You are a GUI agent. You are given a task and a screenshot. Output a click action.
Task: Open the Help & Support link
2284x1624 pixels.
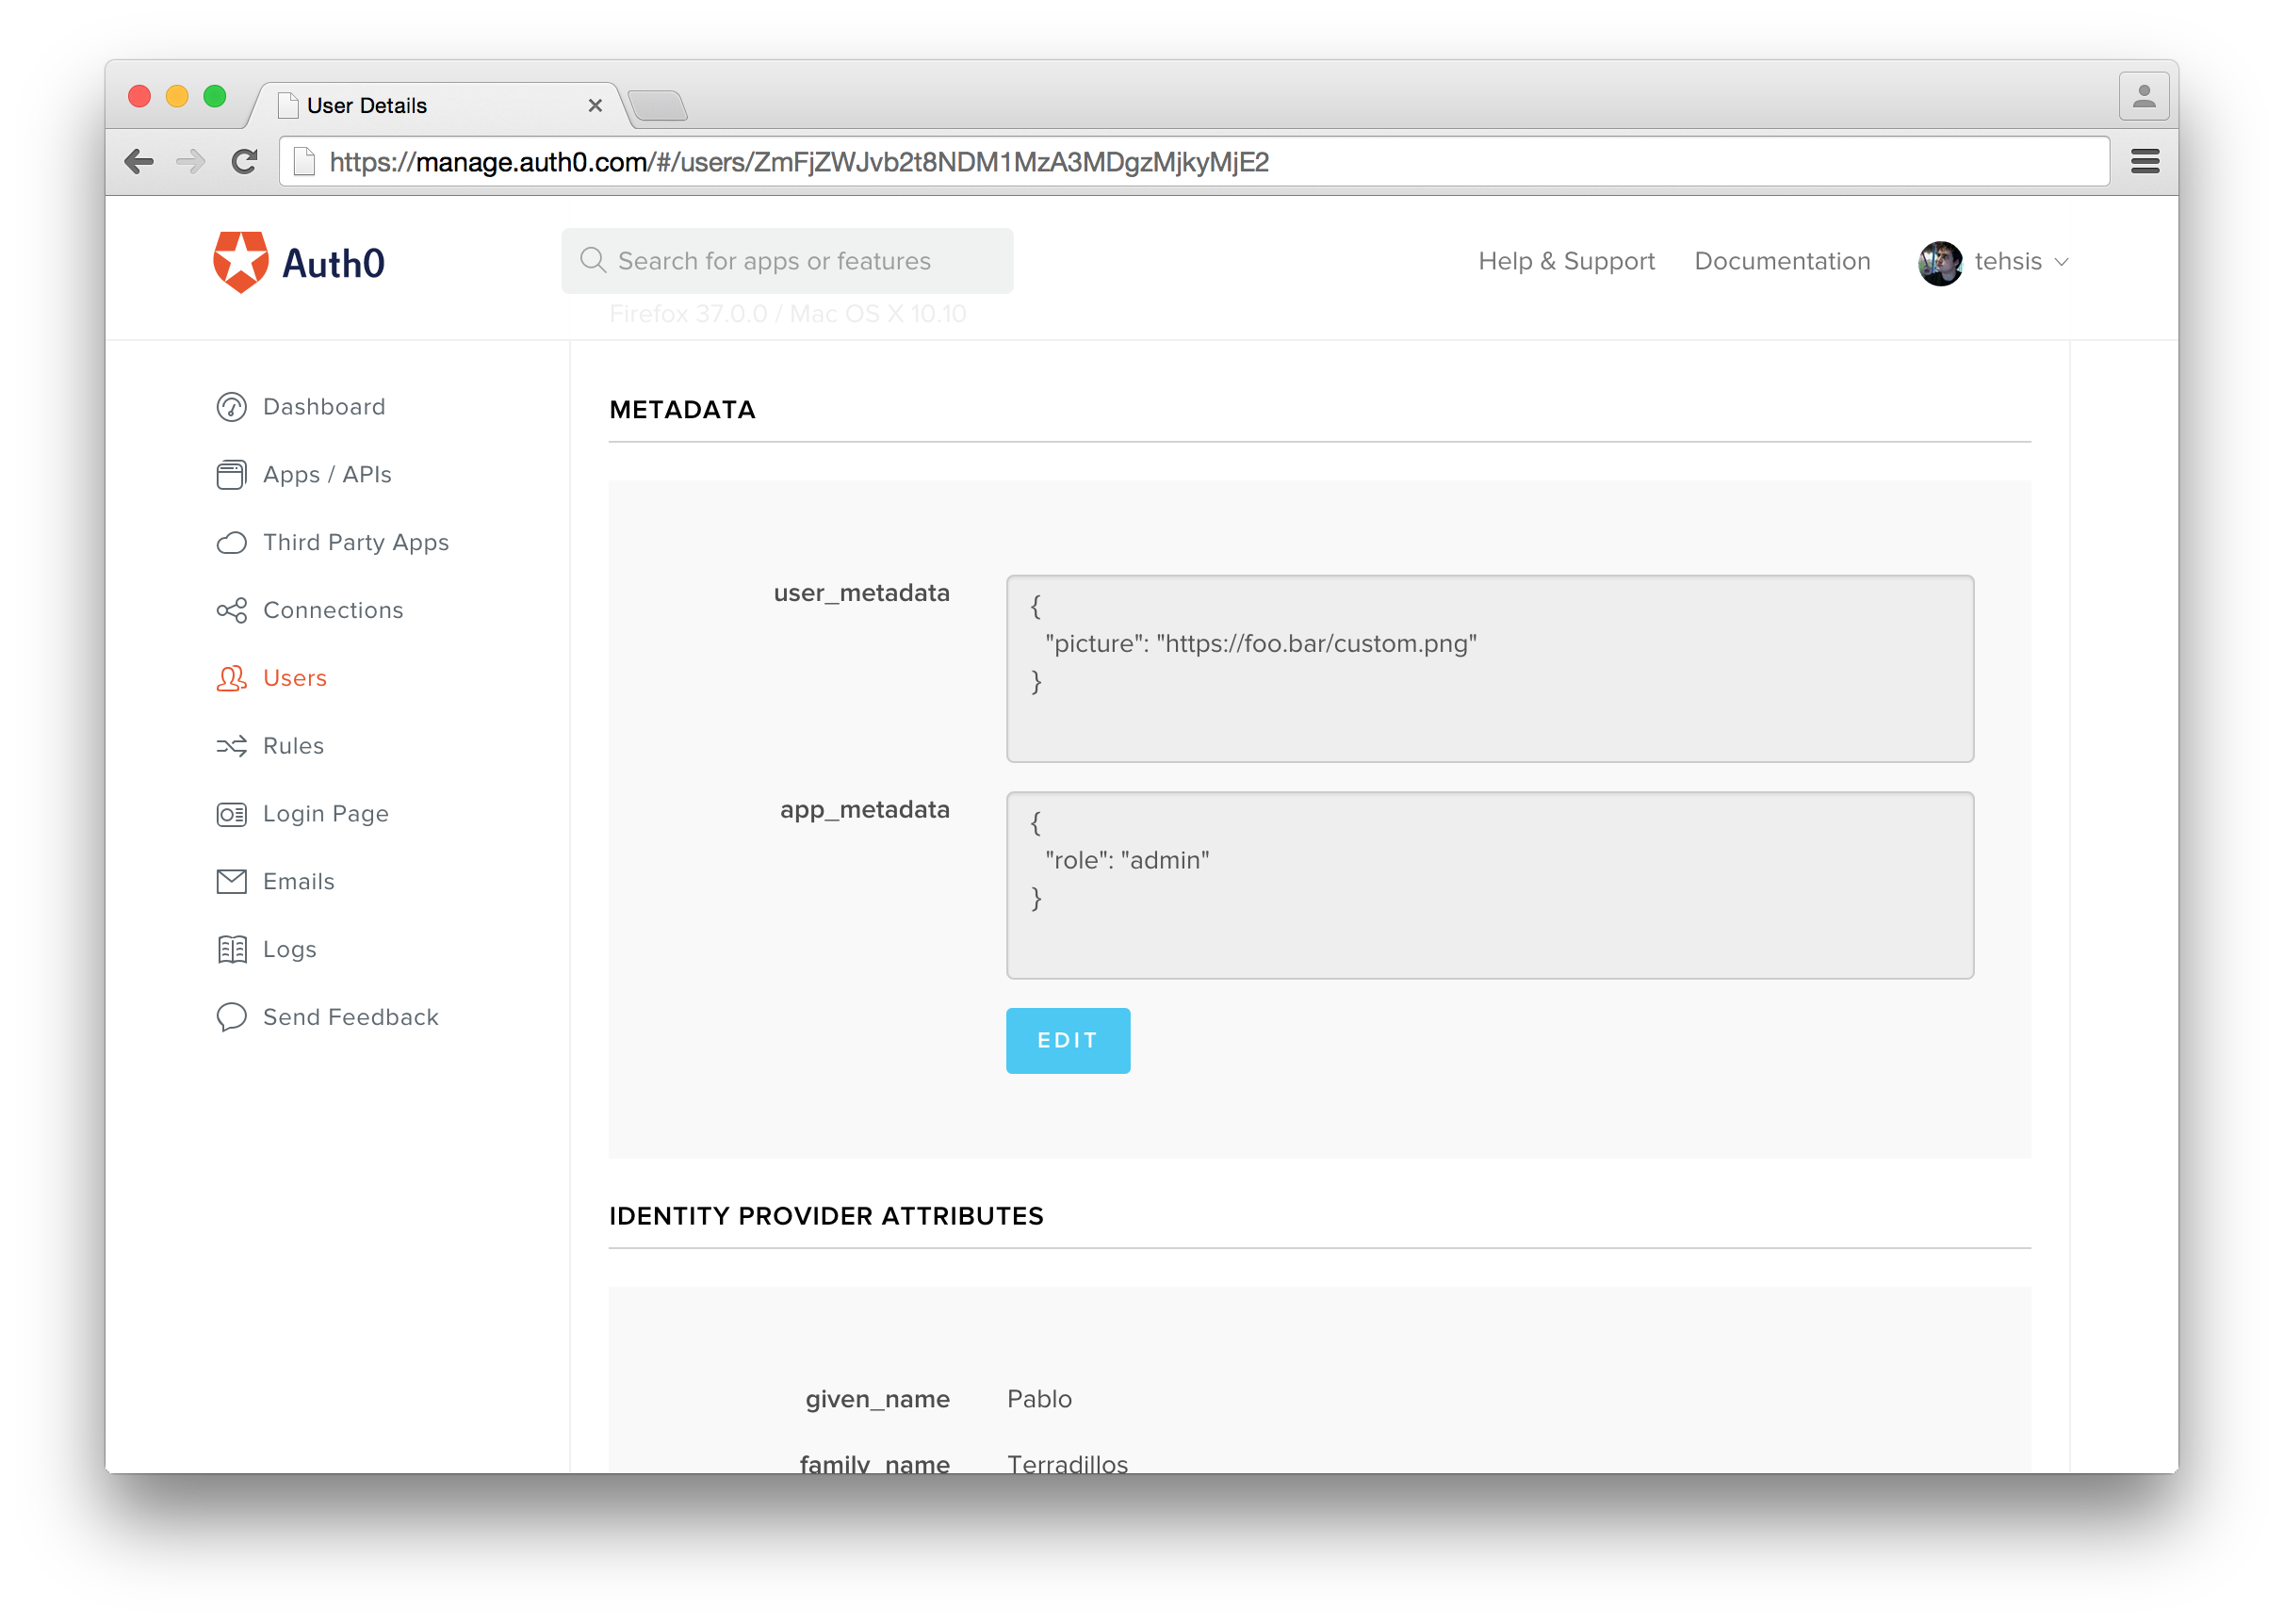1566,261
